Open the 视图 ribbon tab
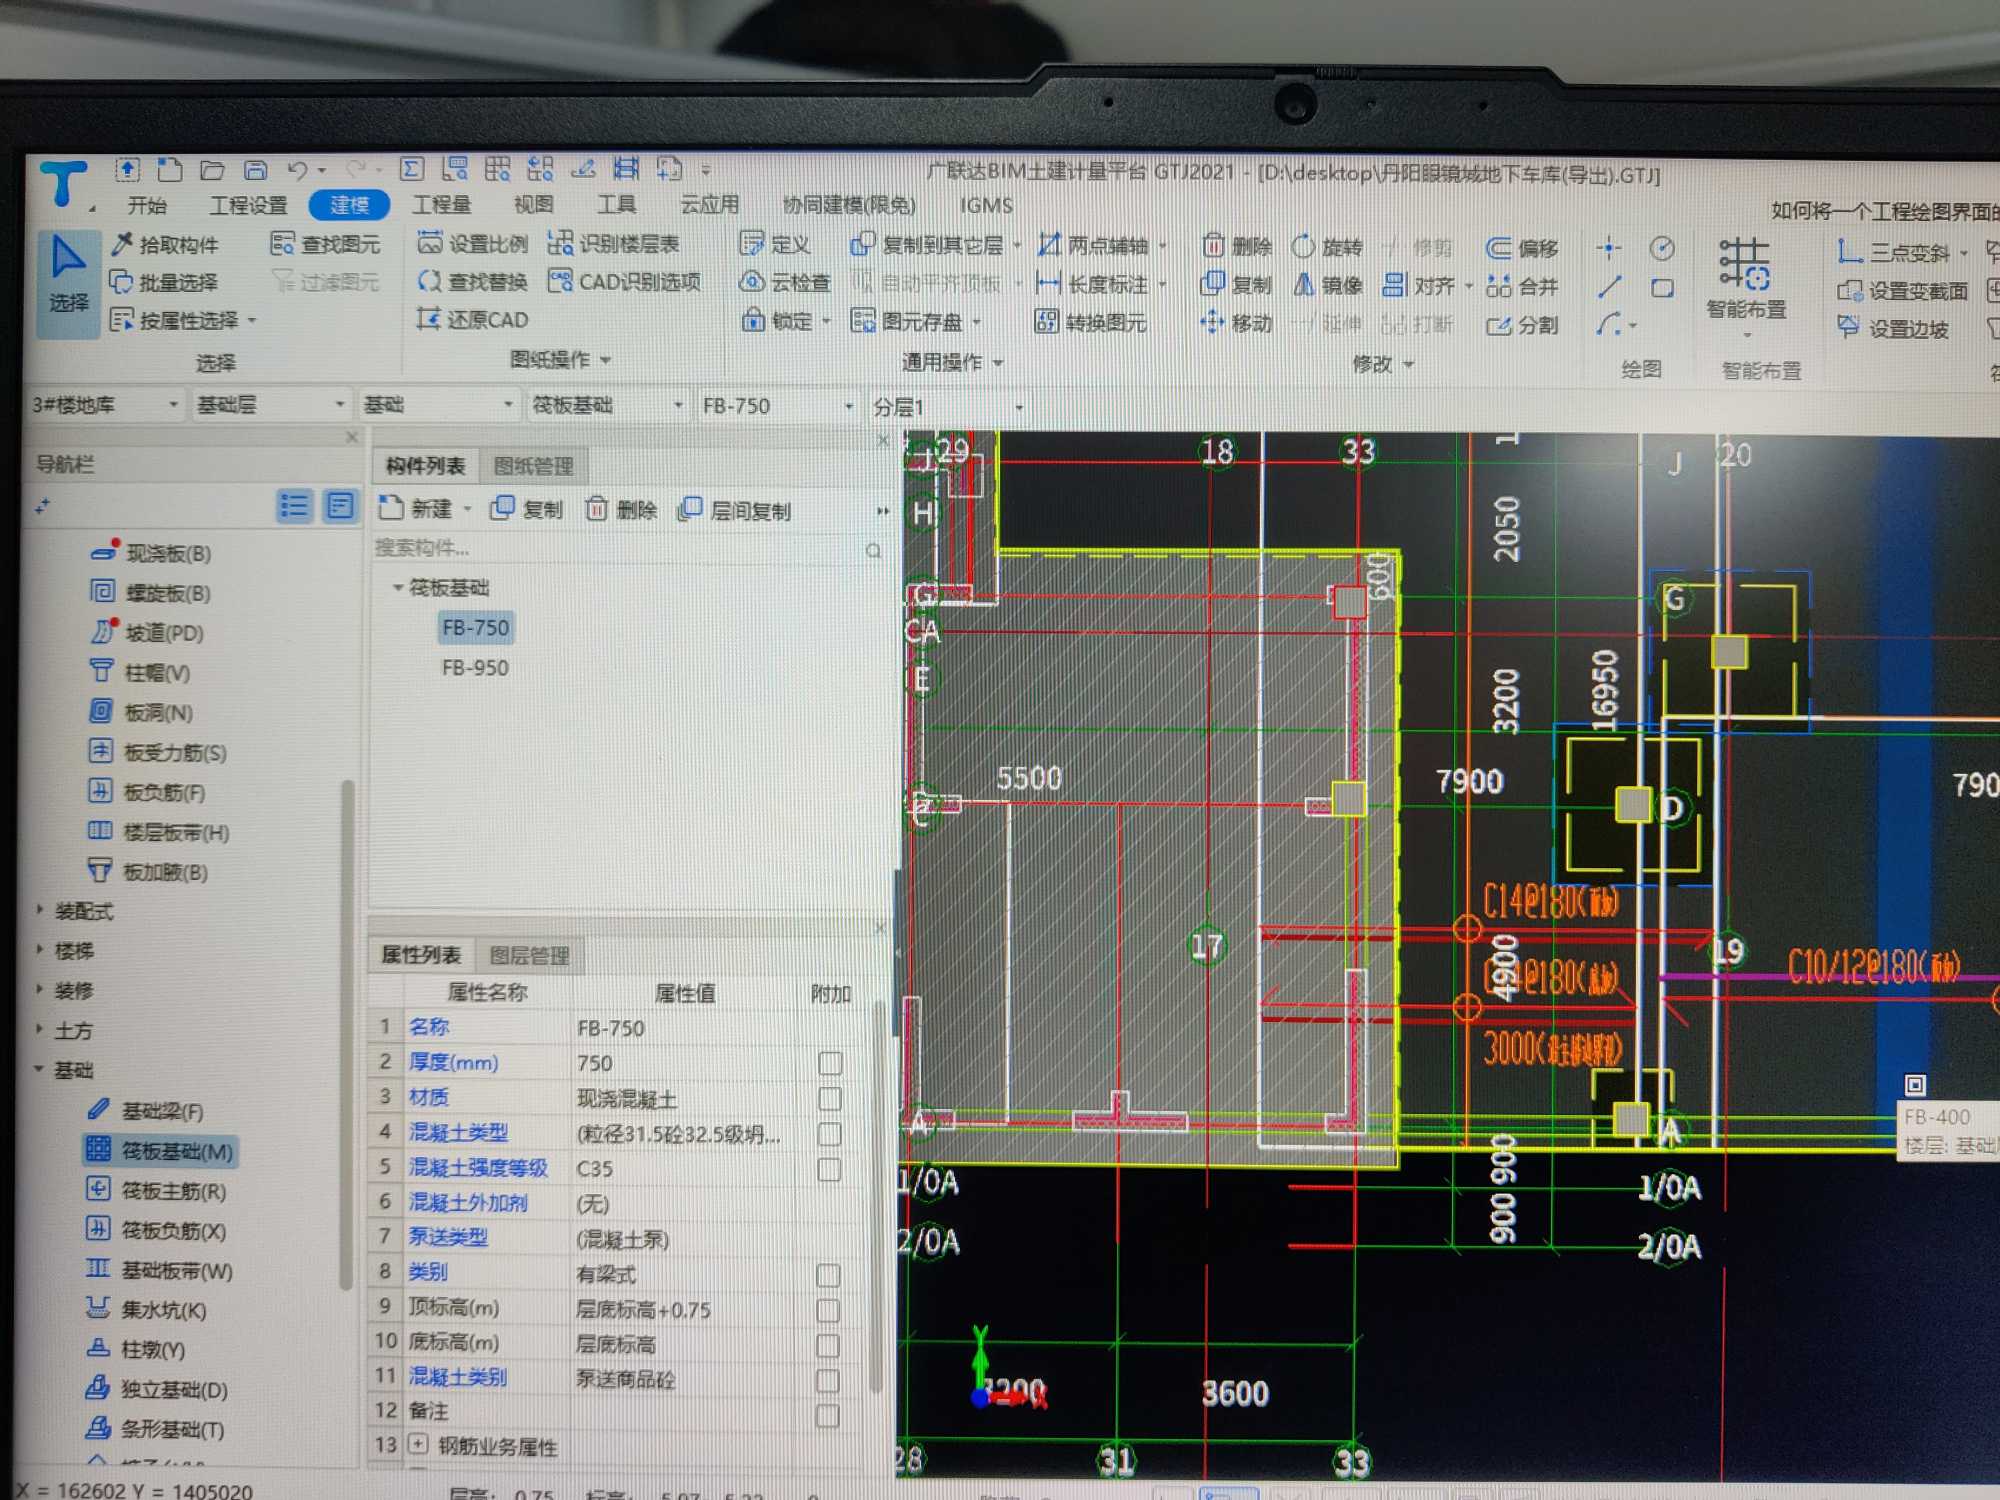The image size is (2000, 1500). 533,204
